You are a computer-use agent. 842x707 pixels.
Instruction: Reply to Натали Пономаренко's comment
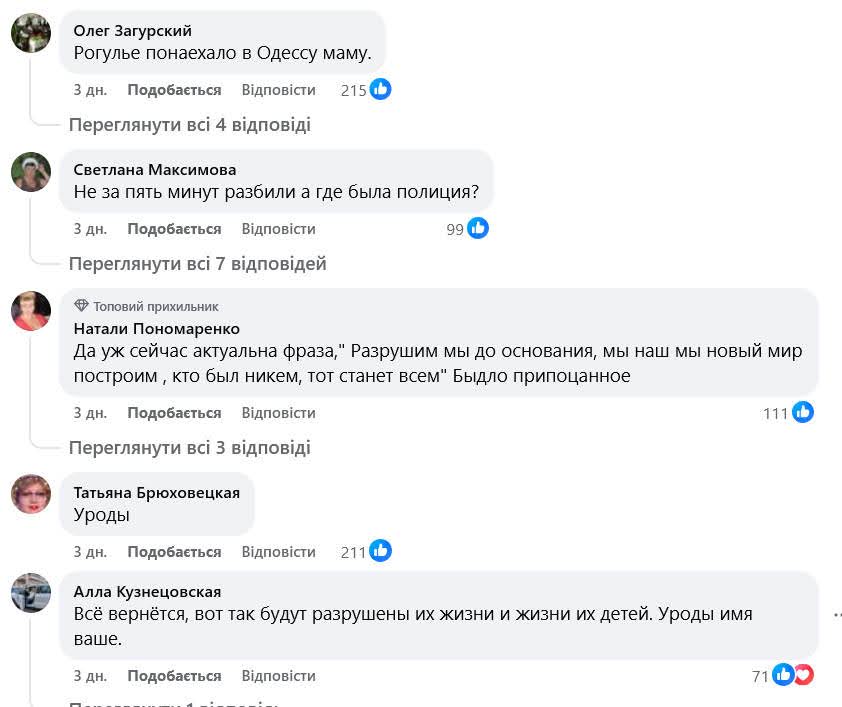click(x=278, y=413)
